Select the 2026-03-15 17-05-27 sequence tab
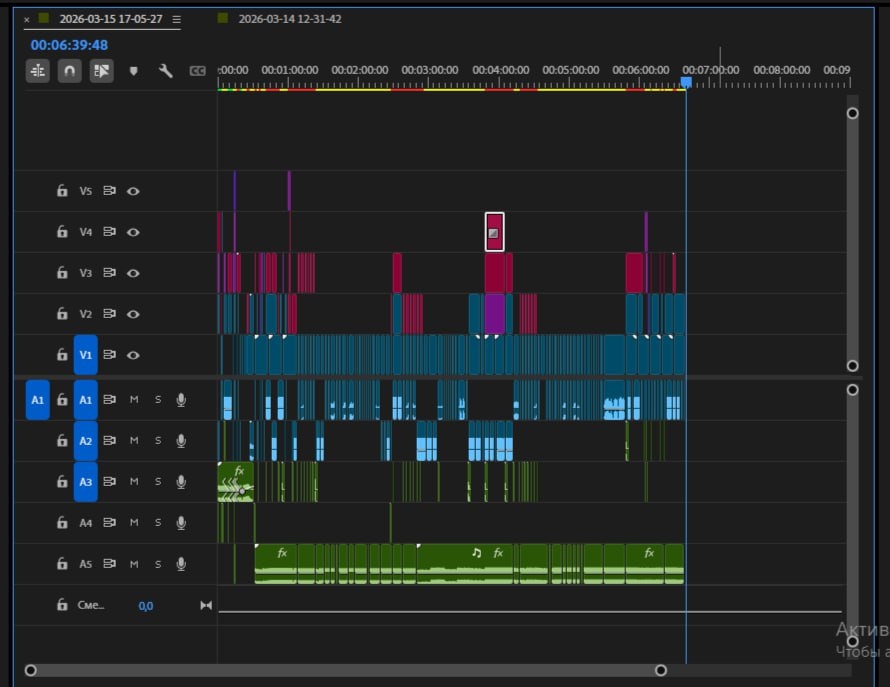This screenshot has height=687, width=890. pyautogui.click(x=110, y=19)
